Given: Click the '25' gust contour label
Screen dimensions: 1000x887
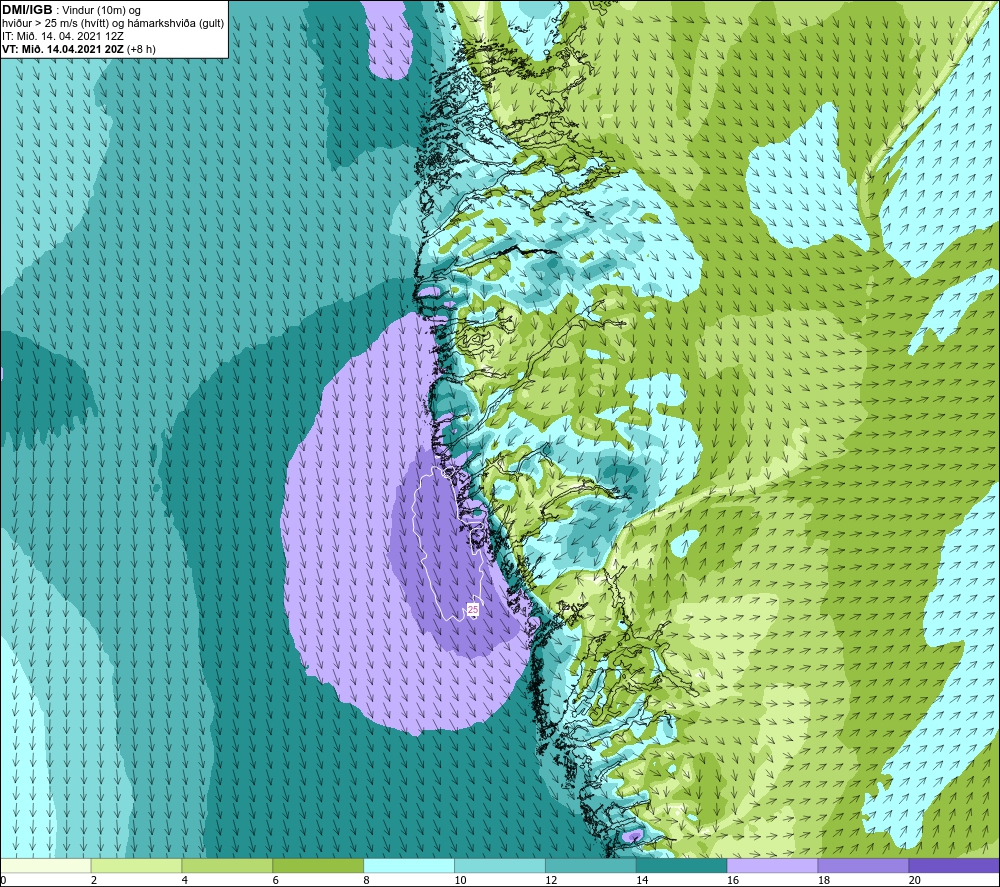Looking at the screenshot, I should 473,610.
